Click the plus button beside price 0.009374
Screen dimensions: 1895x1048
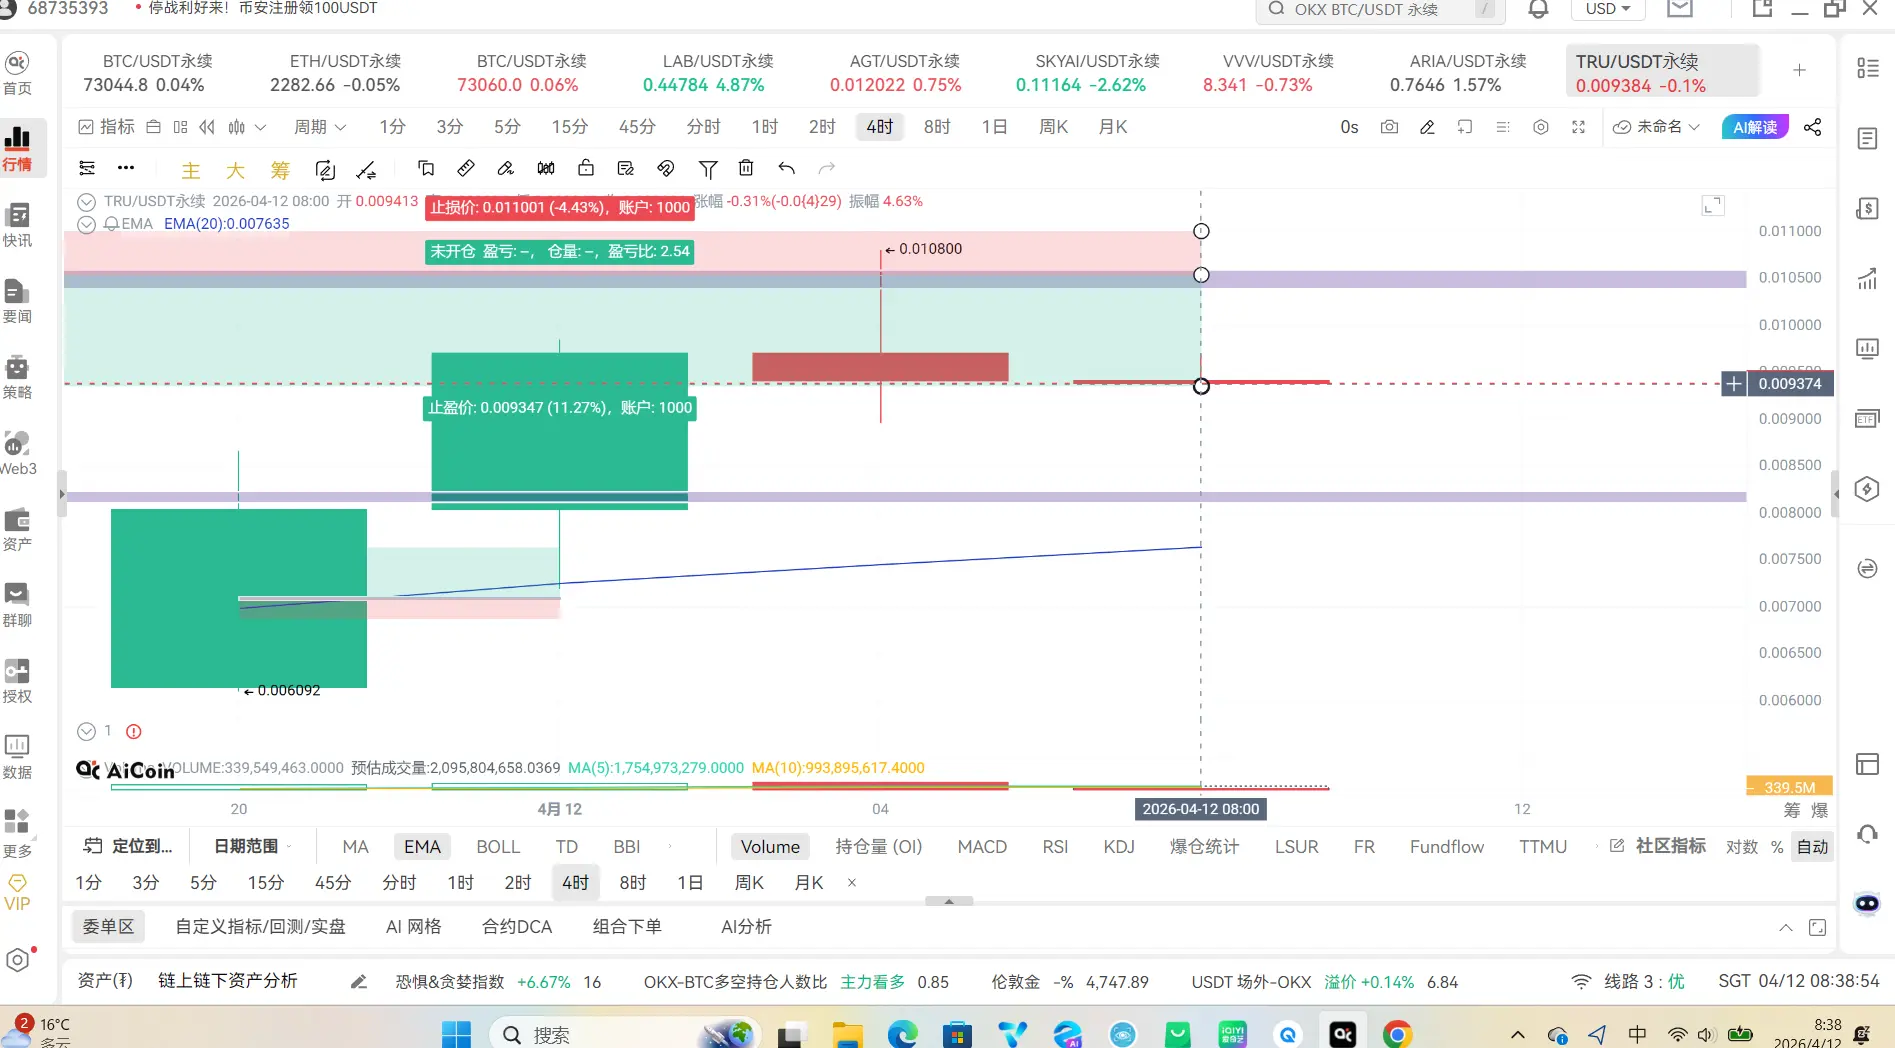(1734, 384)
